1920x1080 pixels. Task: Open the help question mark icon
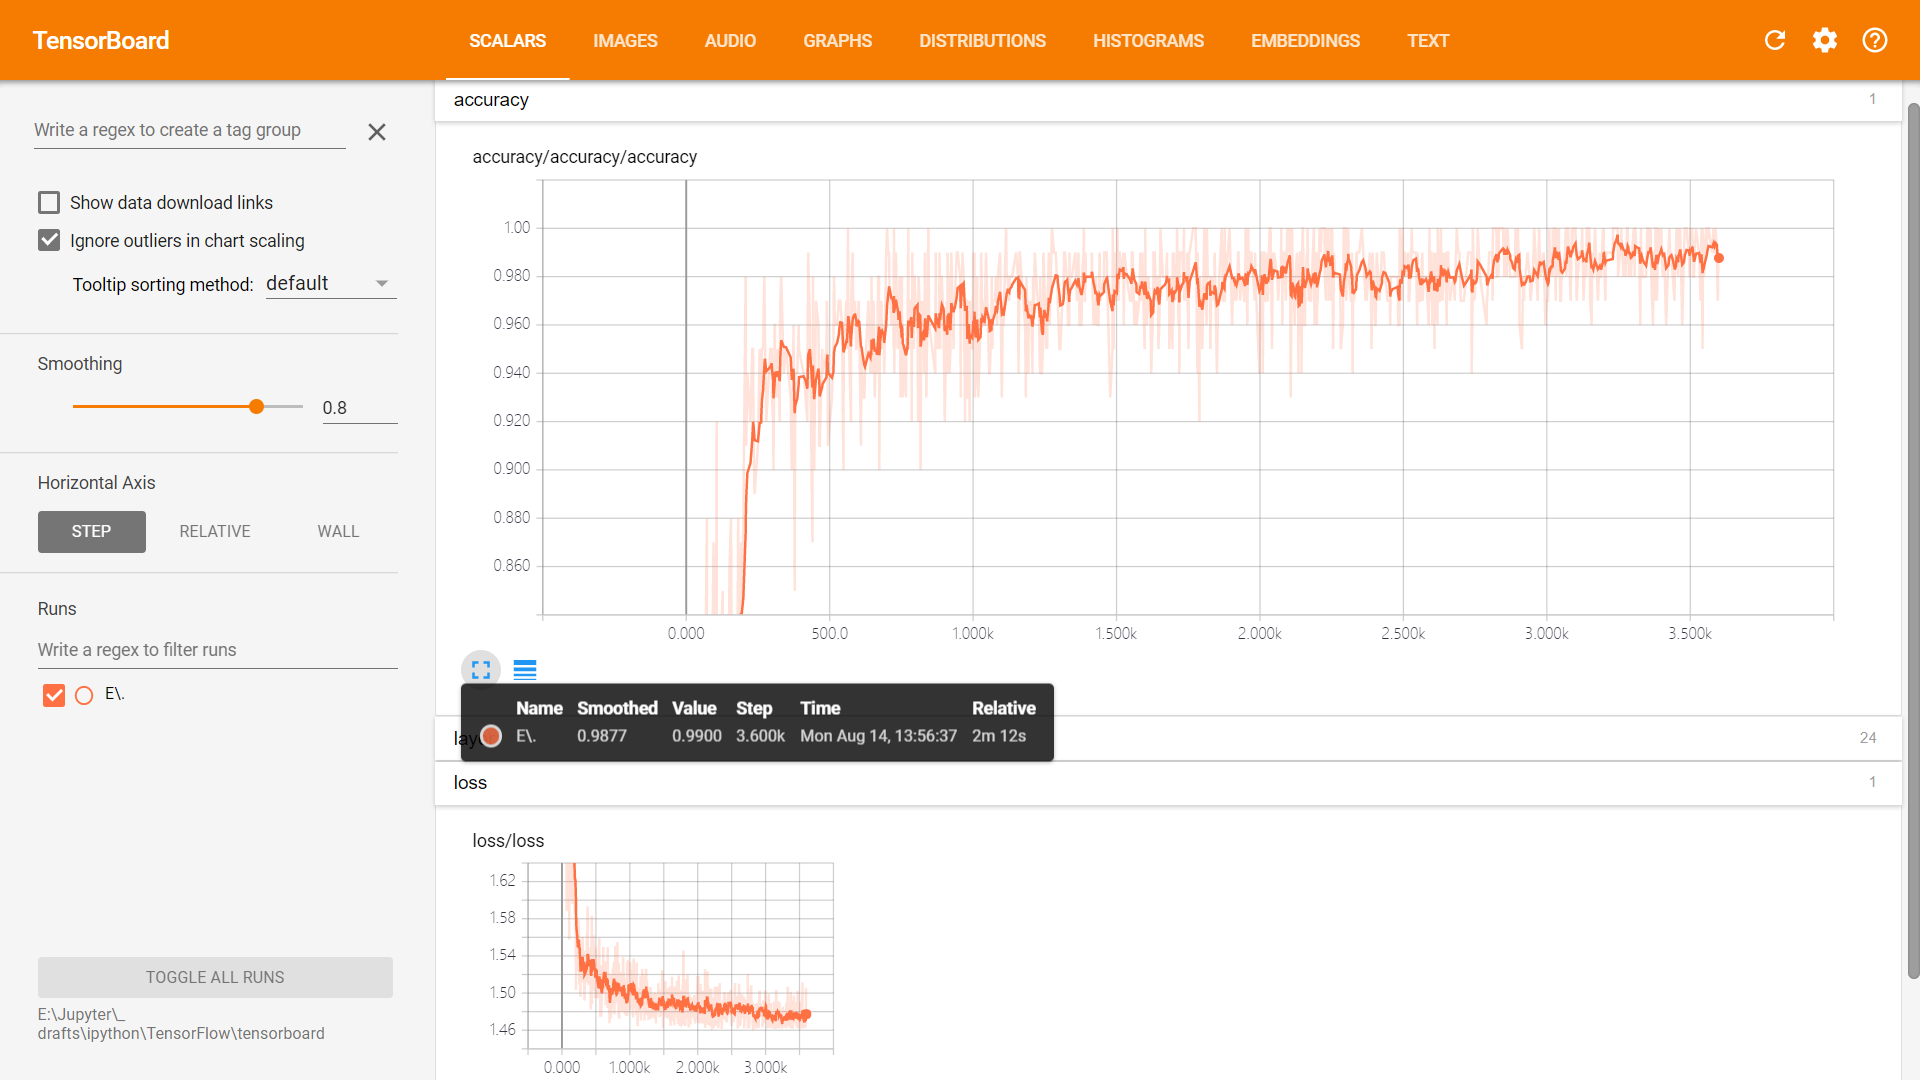coord(1875,40)
